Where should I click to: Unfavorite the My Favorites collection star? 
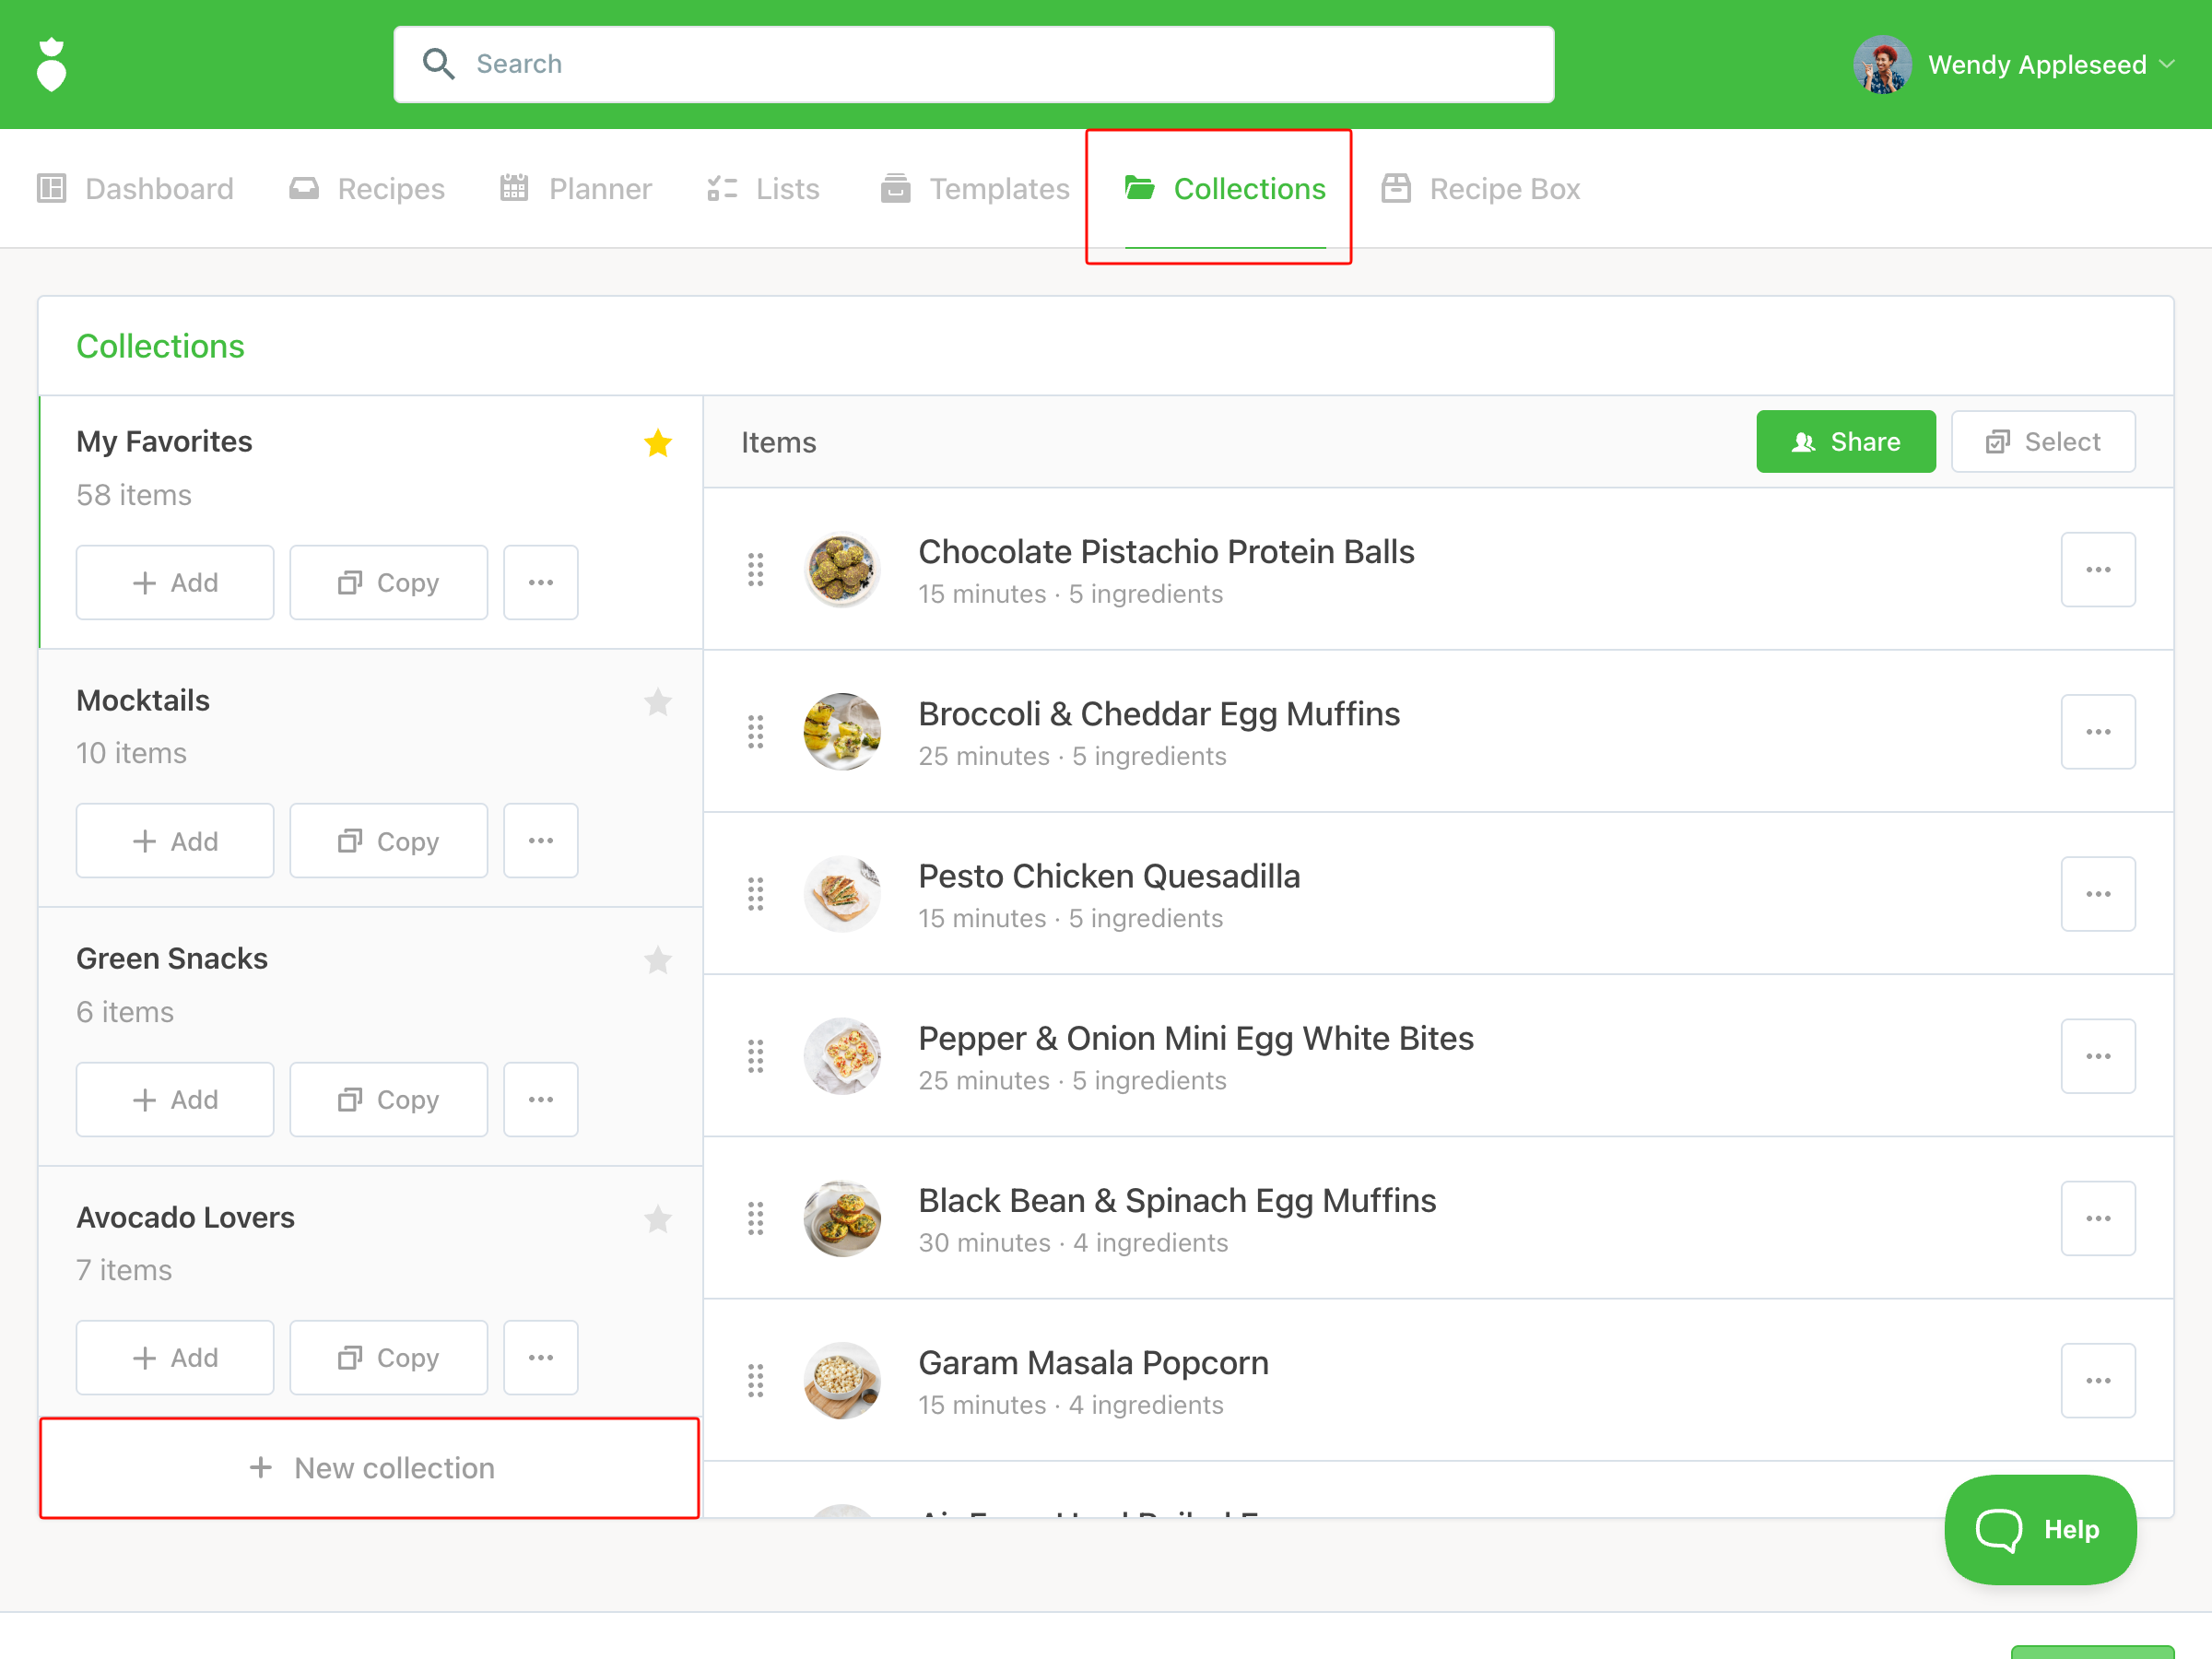coord(657,442)
